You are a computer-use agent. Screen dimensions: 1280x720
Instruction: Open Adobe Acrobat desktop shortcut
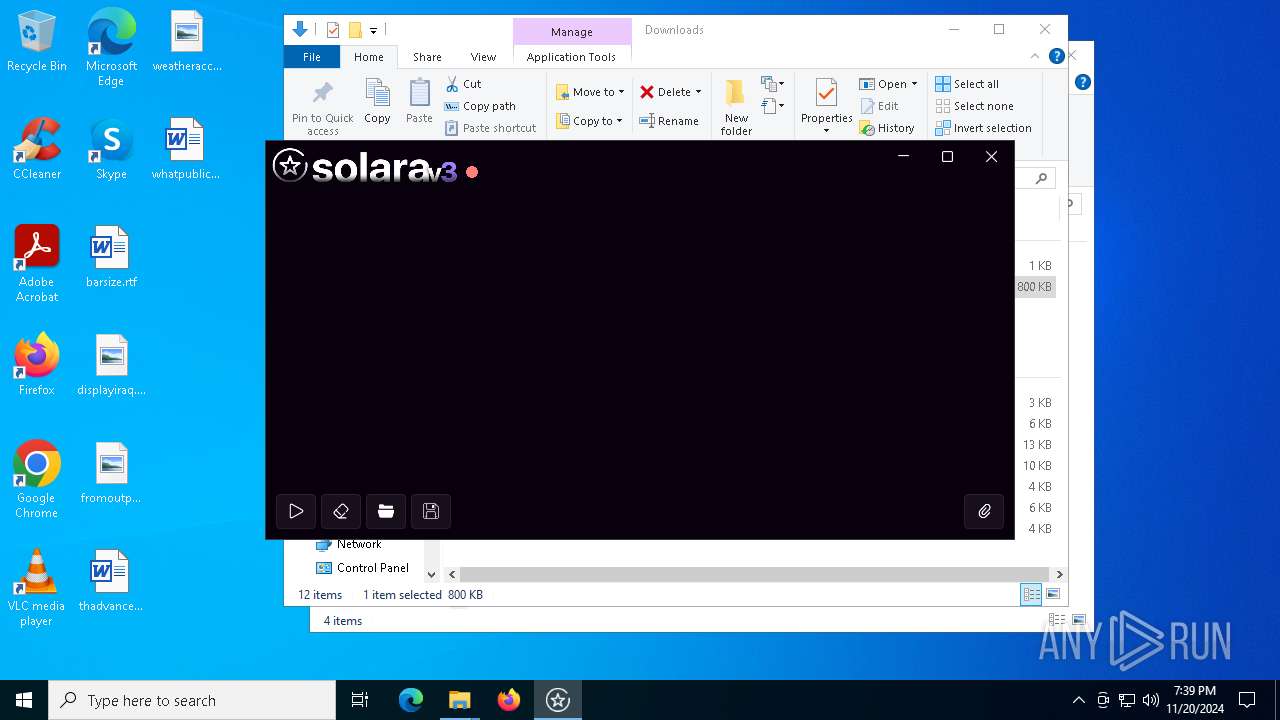coord(37,265)
